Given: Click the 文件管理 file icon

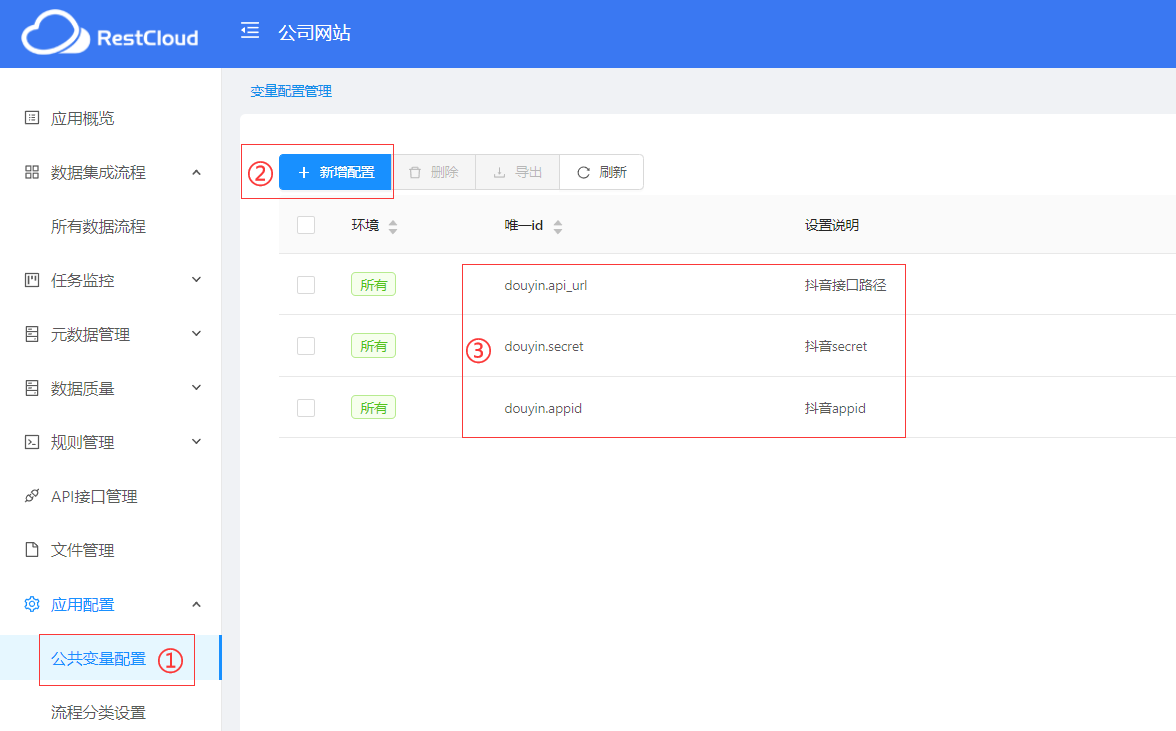Looking at the screenshot, I should click(x=32, y=550).
